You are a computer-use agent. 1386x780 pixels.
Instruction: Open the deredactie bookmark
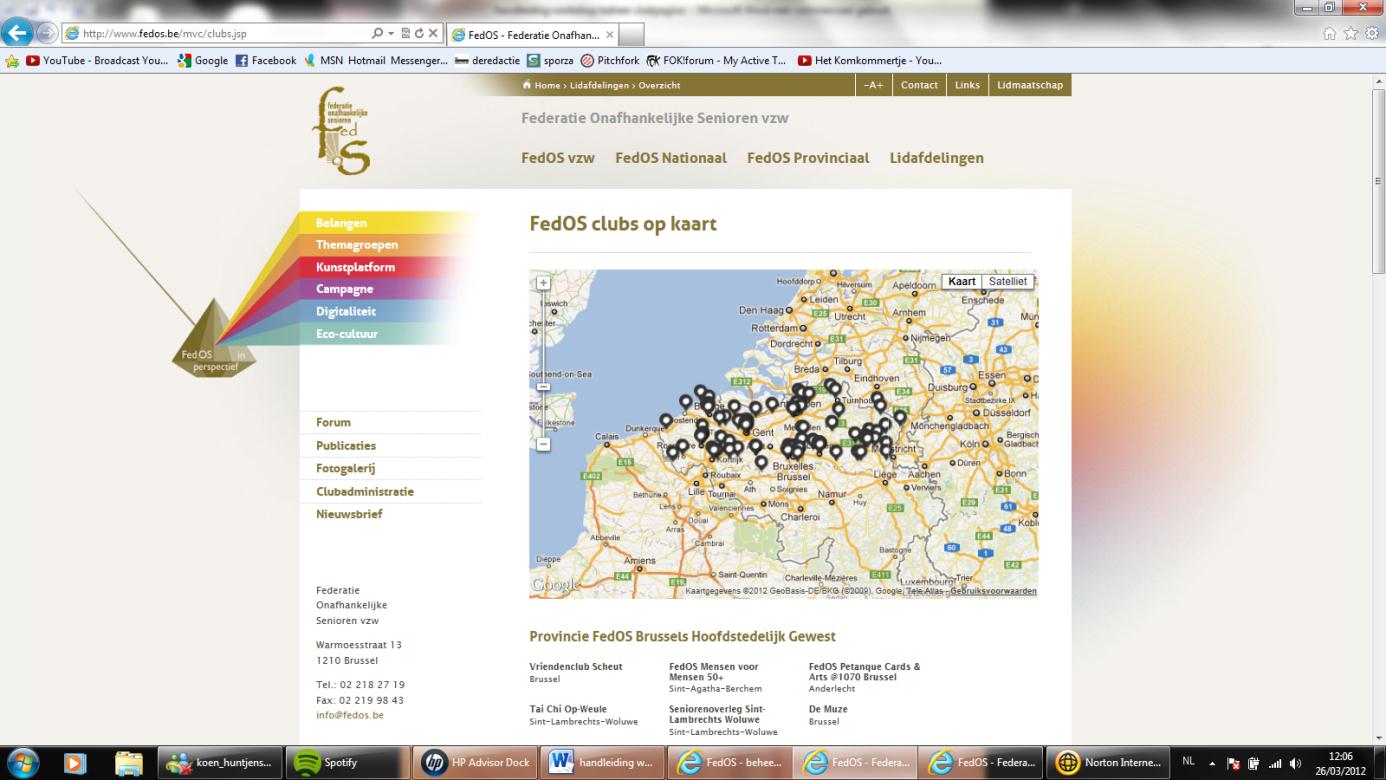(488, 60)
